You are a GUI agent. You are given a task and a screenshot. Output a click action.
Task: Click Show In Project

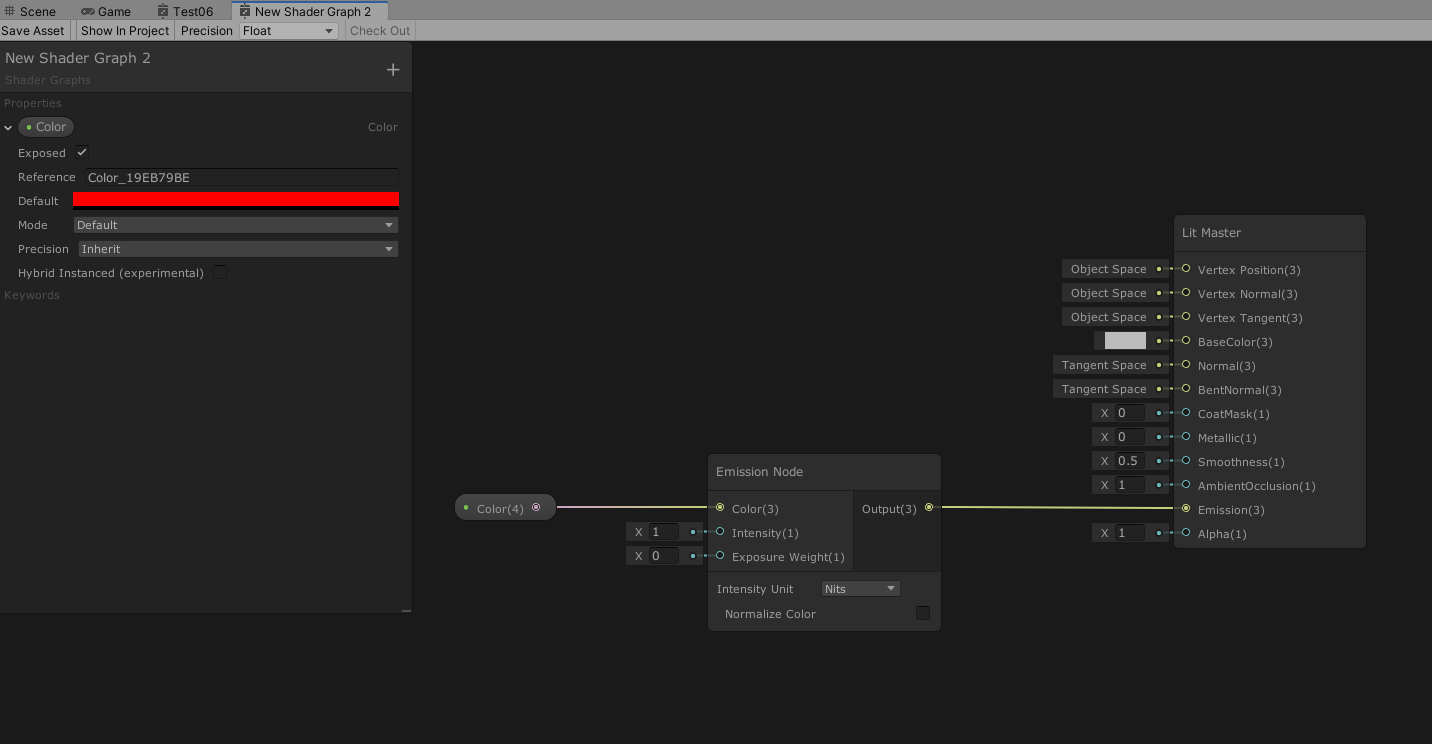(x=124, y=30)
